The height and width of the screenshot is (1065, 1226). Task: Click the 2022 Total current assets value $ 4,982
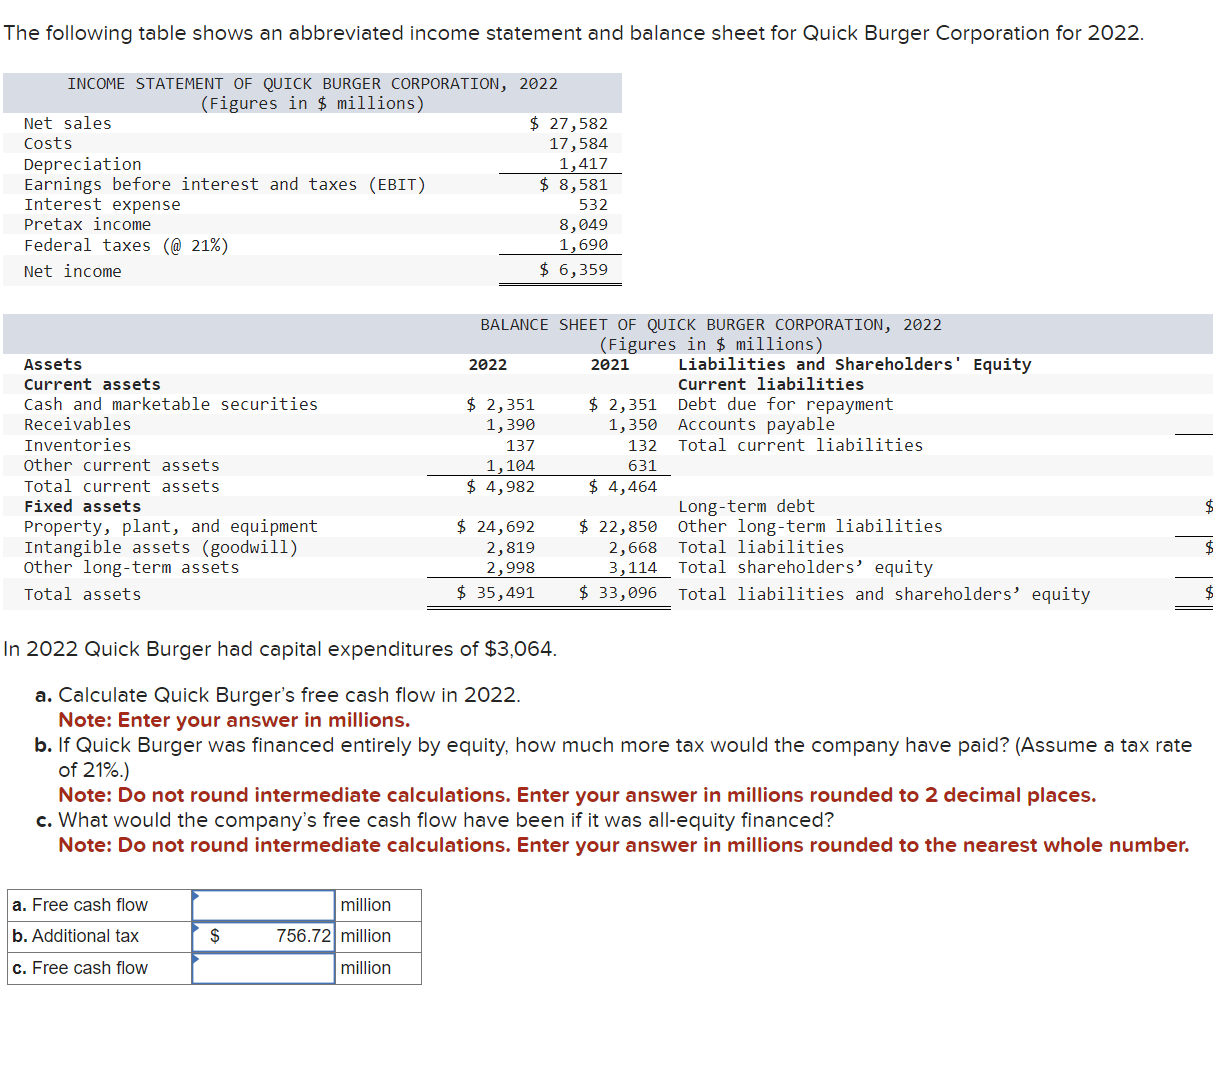pyautogui.click(x=500, y=486)
